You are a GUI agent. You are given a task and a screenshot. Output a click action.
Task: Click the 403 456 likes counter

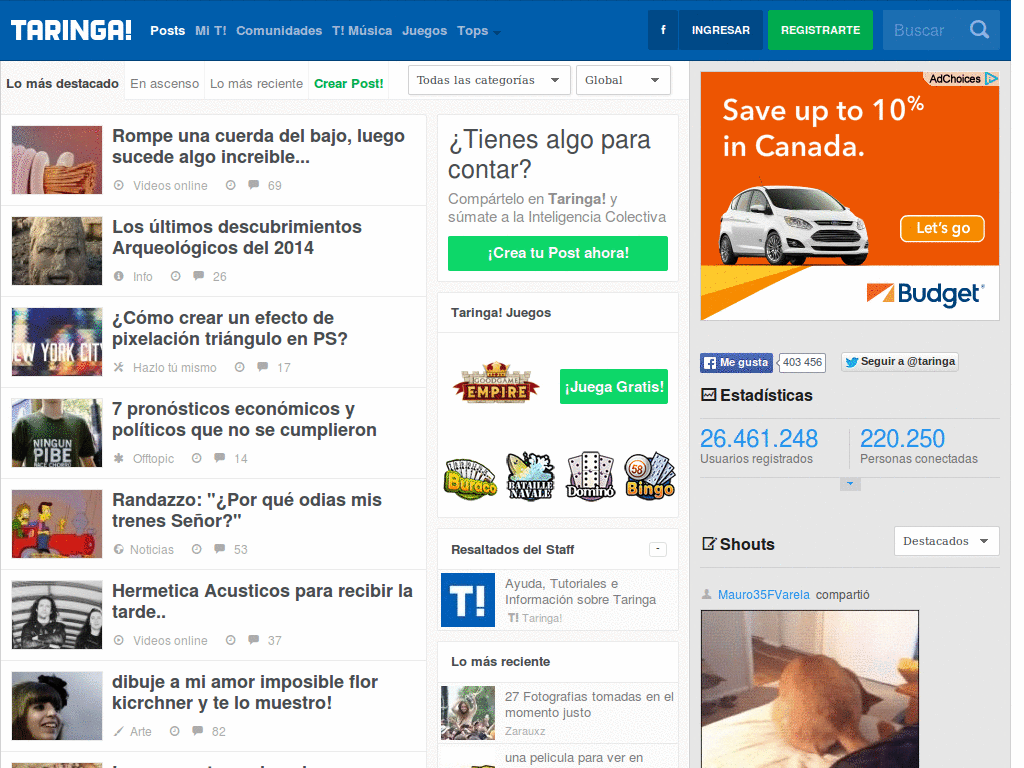803,362
